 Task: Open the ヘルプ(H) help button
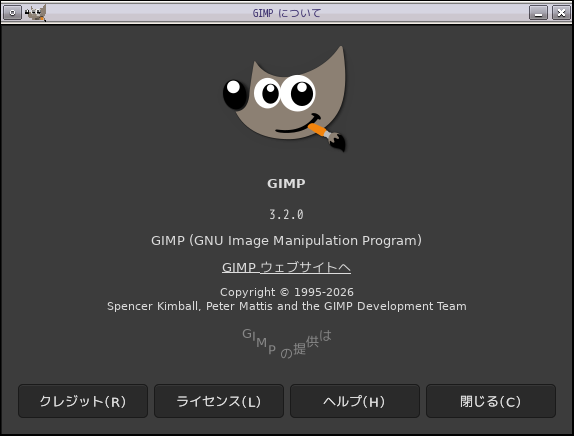click(355, 401)
